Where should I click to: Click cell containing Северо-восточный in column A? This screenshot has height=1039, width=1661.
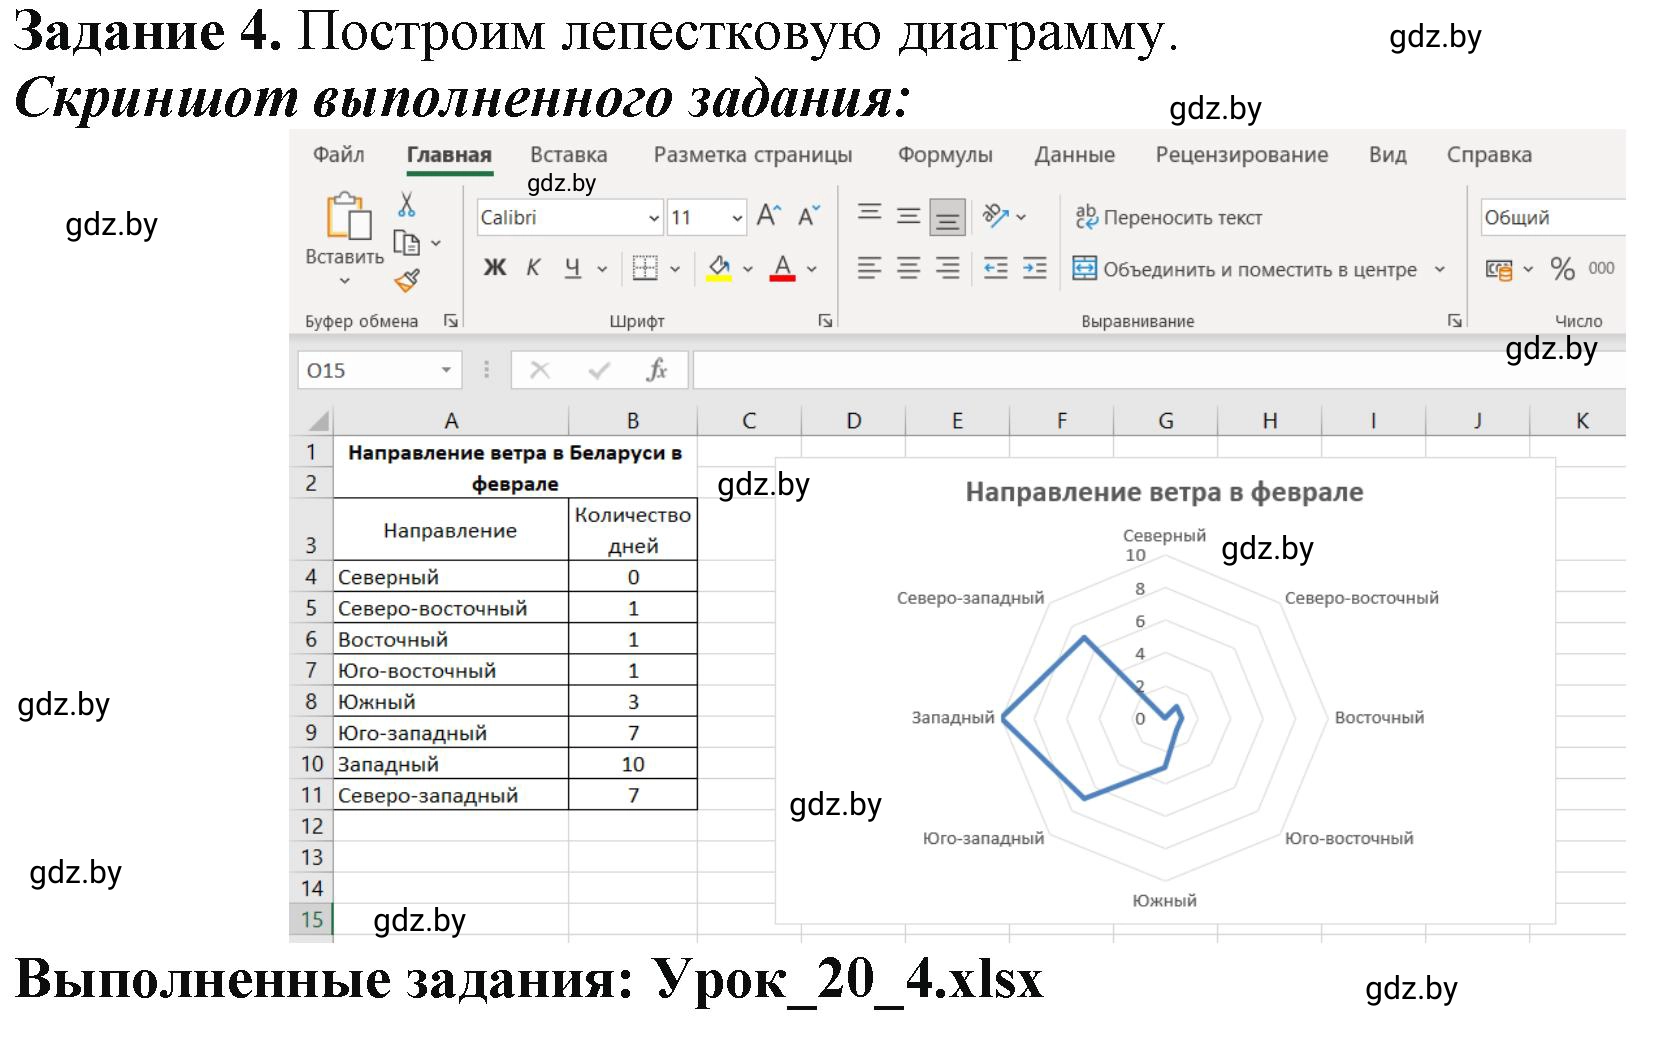(451, 608)
